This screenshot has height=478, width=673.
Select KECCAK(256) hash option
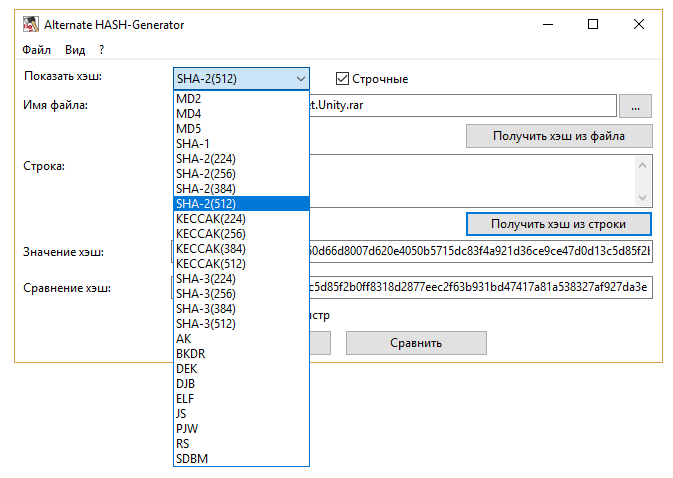click(210, 233)
